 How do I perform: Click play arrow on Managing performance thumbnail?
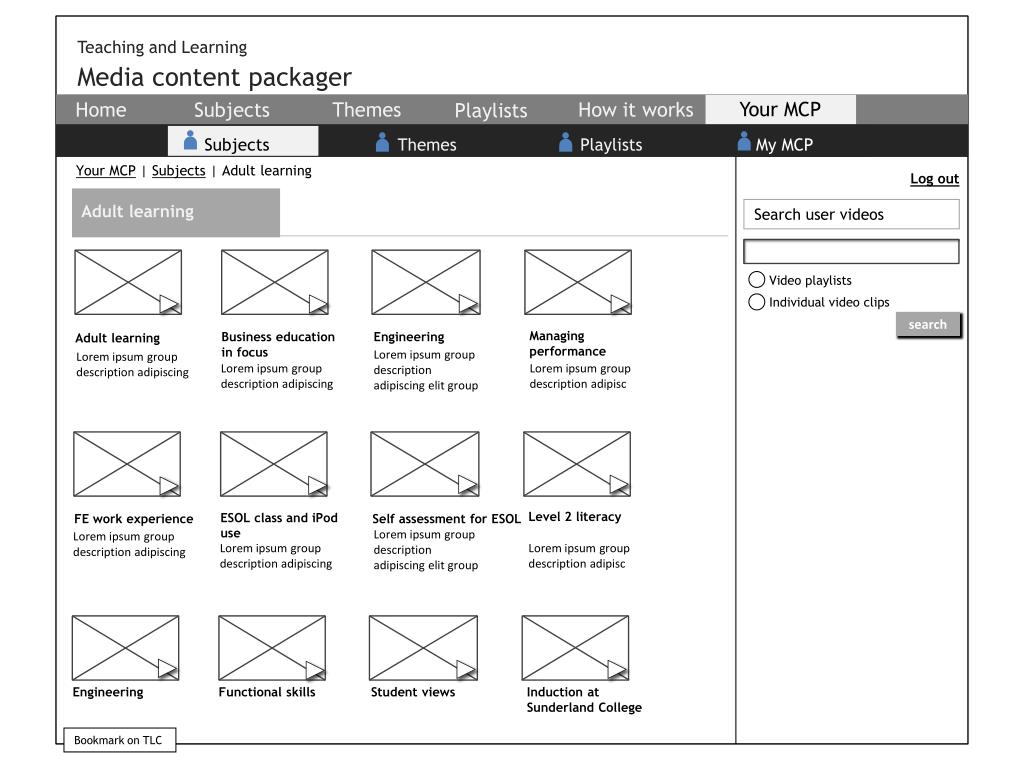point(620,304)
